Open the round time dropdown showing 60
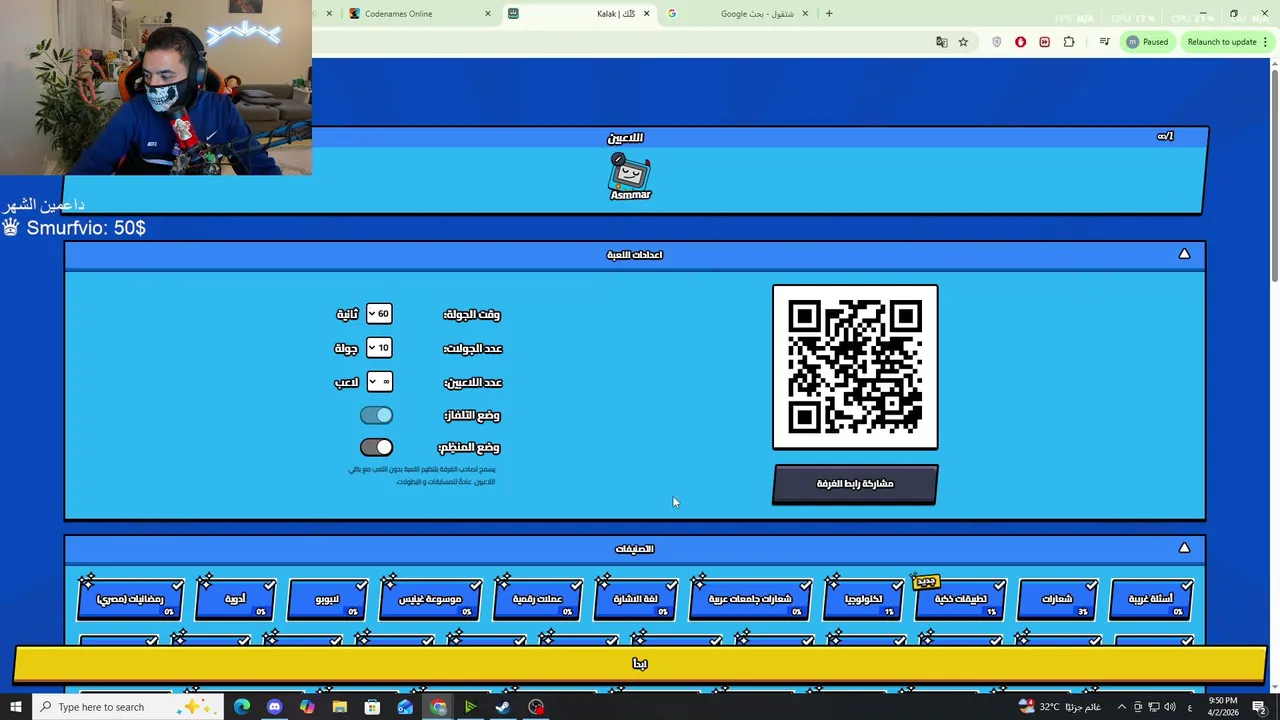This screenshot has width=1280, height=720. point(379,314)
